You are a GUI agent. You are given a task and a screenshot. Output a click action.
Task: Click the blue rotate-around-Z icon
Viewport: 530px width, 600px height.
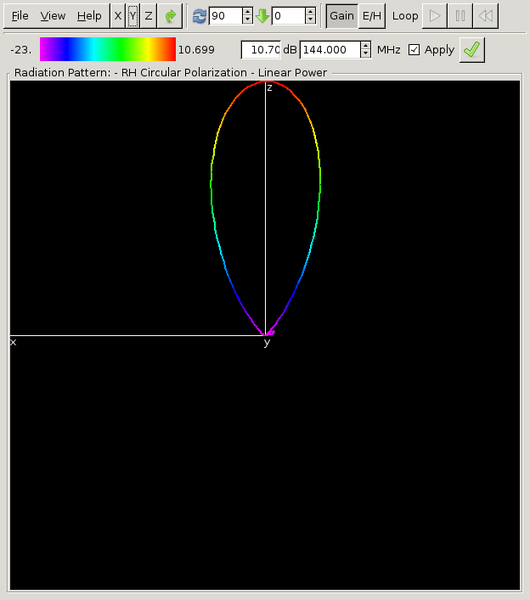click(x=199, y=16)
